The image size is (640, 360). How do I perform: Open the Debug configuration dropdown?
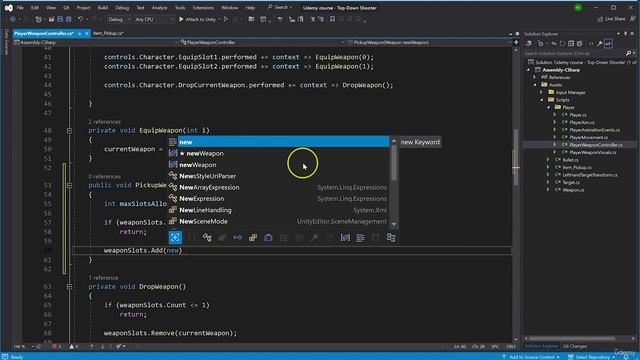click(119, 19)
